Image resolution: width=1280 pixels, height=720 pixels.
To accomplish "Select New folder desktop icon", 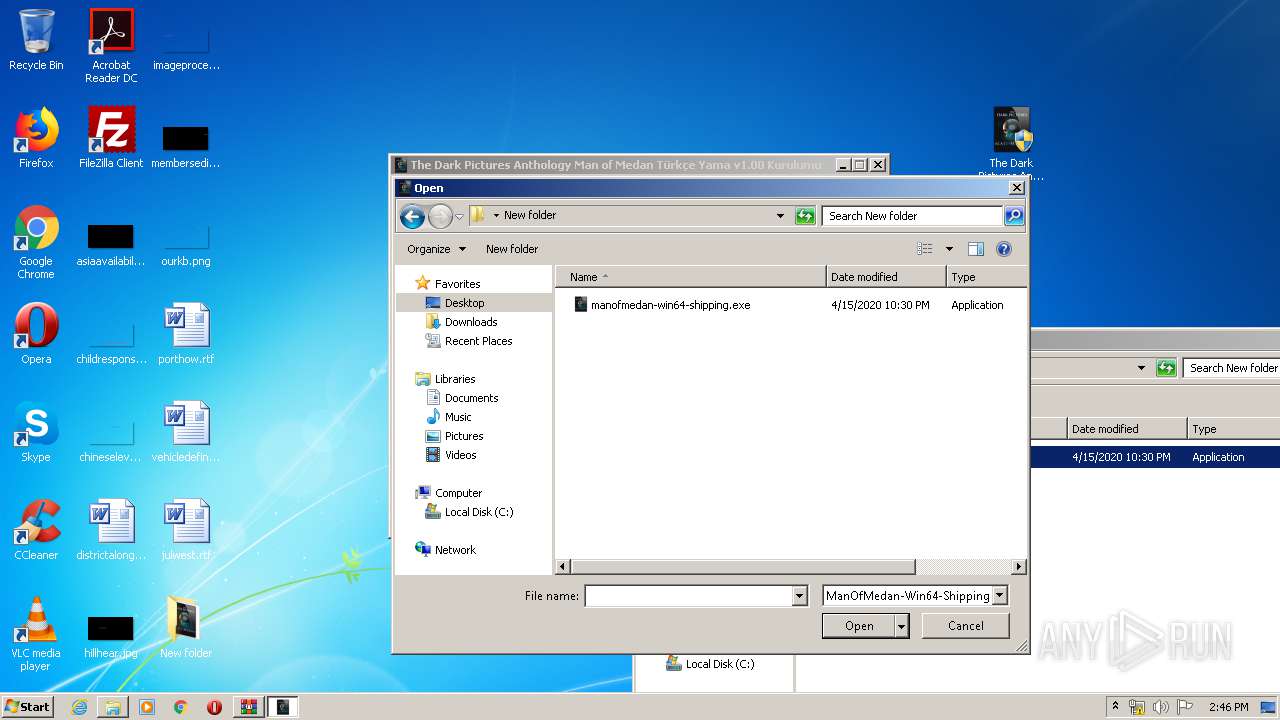I will tap(186, 628).
